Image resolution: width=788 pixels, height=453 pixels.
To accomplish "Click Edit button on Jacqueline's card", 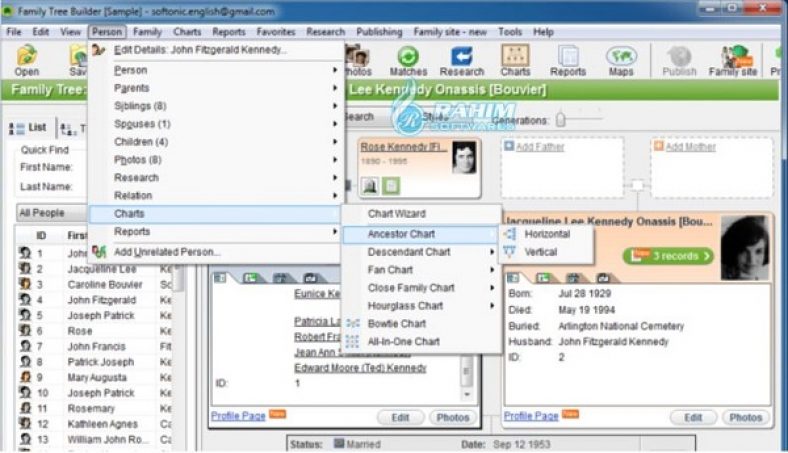I will tap(693, 417).
